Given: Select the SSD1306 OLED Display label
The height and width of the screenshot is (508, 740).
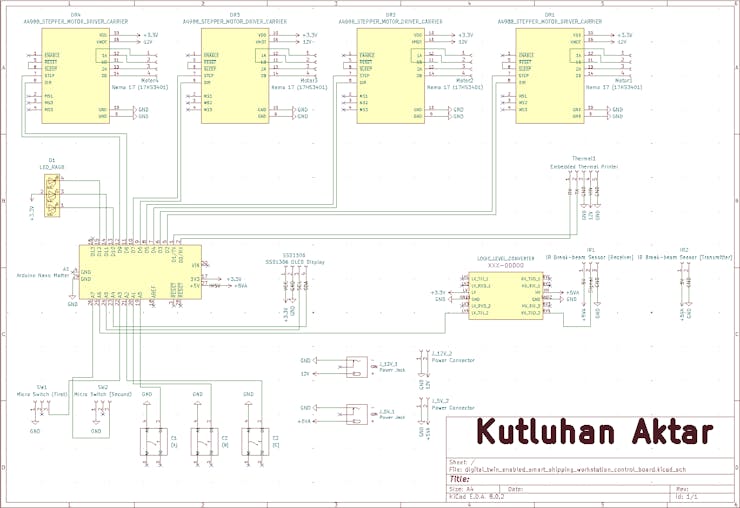Looking at the screenshot, I should coord(295,262).
